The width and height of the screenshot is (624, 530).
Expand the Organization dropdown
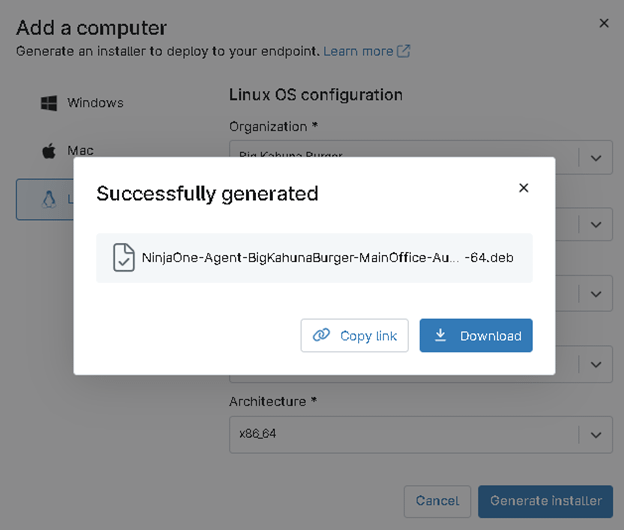pyautogui.click(x=595, y=158)
